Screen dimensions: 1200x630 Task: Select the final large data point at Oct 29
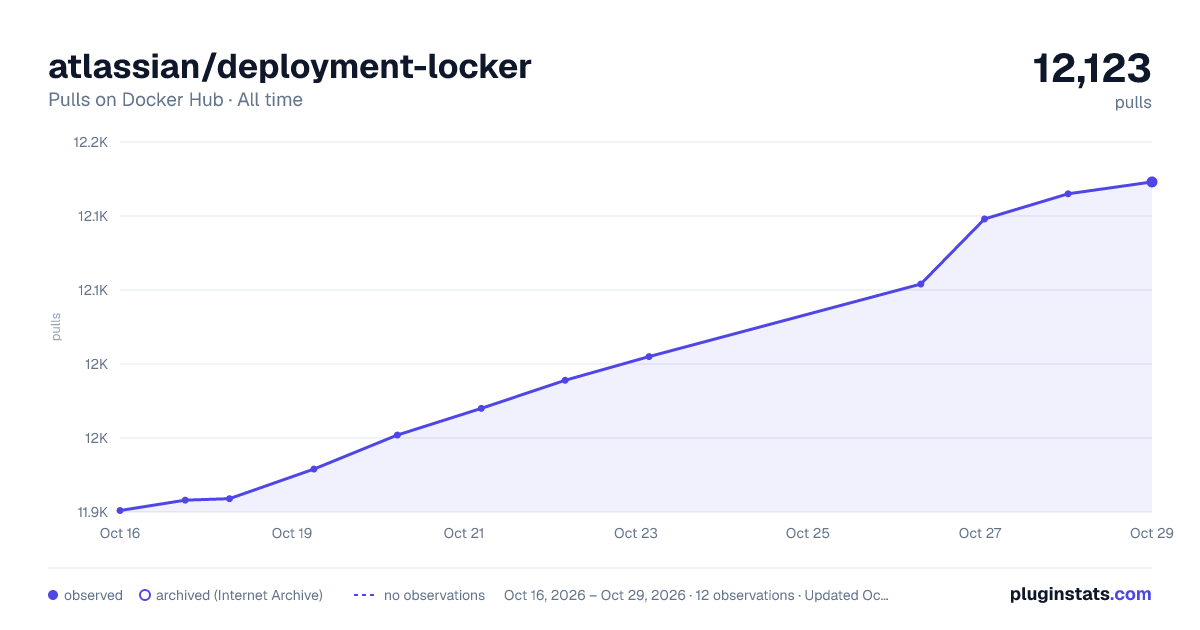click(1152, 182)
